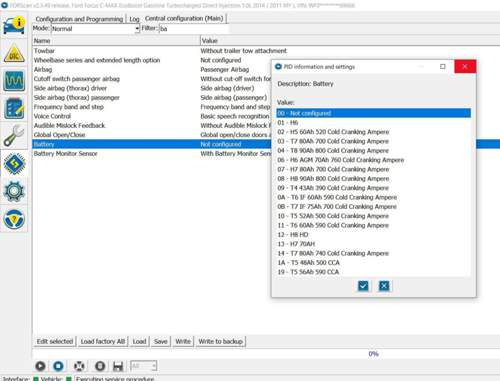Open the settings gear sidebar icon
The image size is (500, 381).
(14, 191)
